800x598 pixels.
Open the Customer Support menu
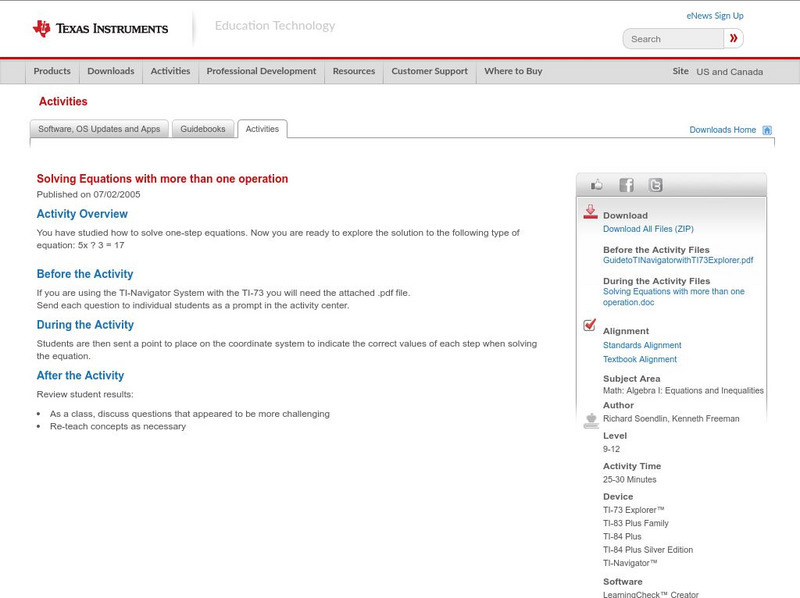pos(430,71)
